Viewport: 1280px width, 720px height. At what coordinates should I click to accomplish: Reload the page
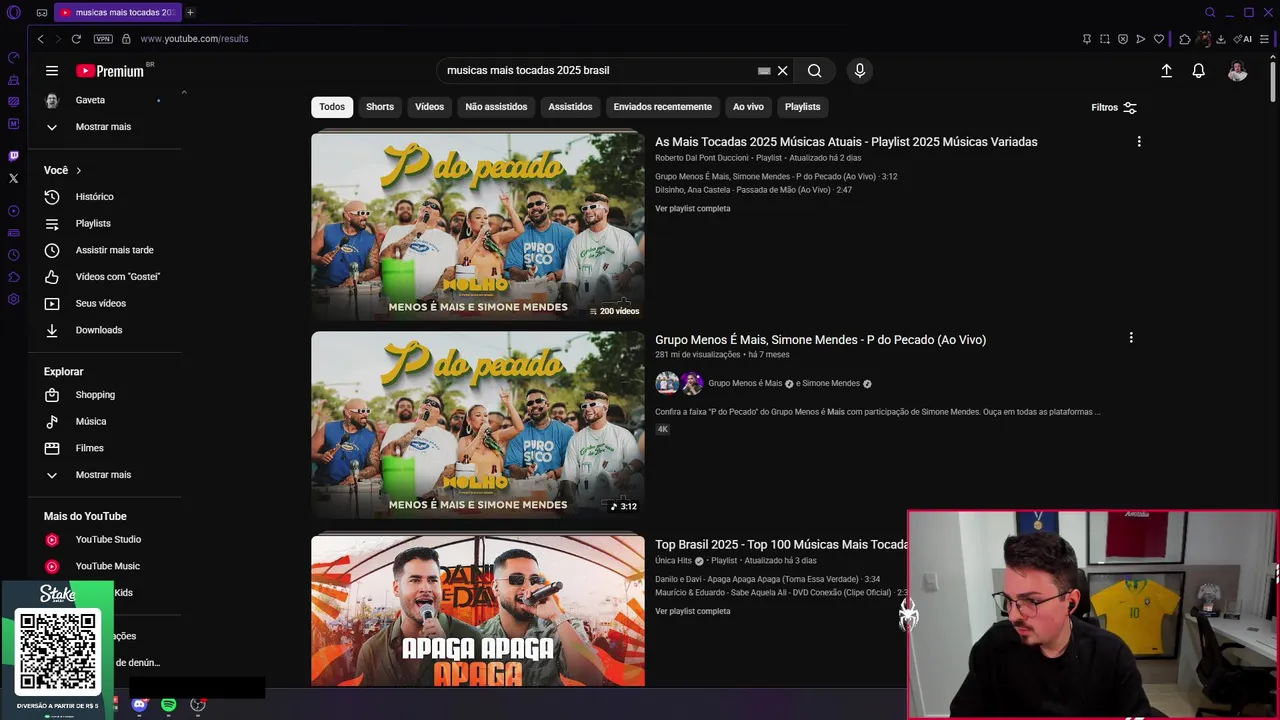point(76,39)
